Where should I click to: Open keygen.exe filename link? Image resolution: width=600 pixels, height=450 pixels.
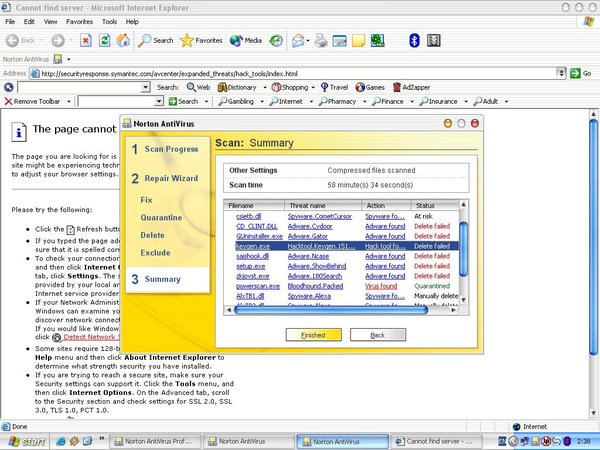pyautogui.click(x=253, y=246)
